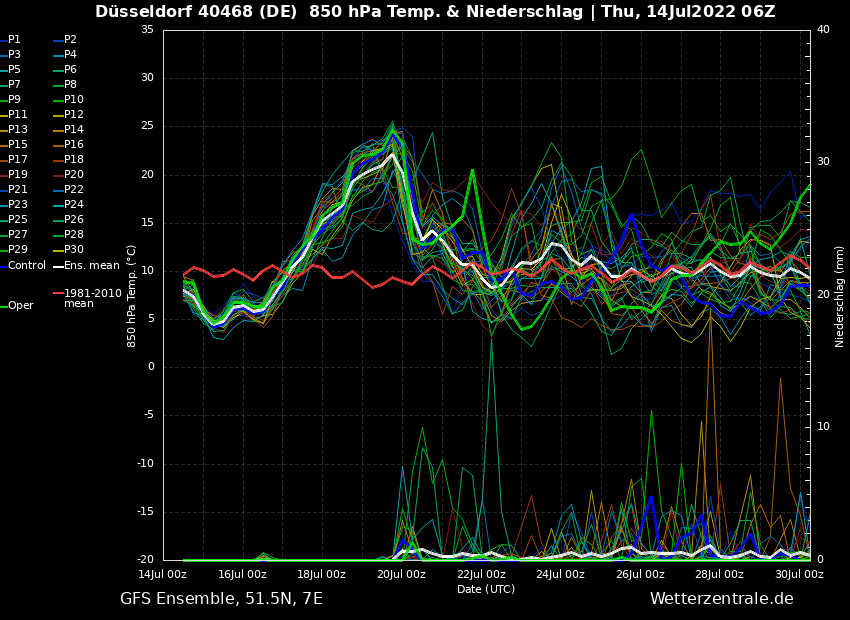This screenshot has height=620, width=850.
Task: Click the Niederschlag (mm) axis title
Action: (840, 296)
